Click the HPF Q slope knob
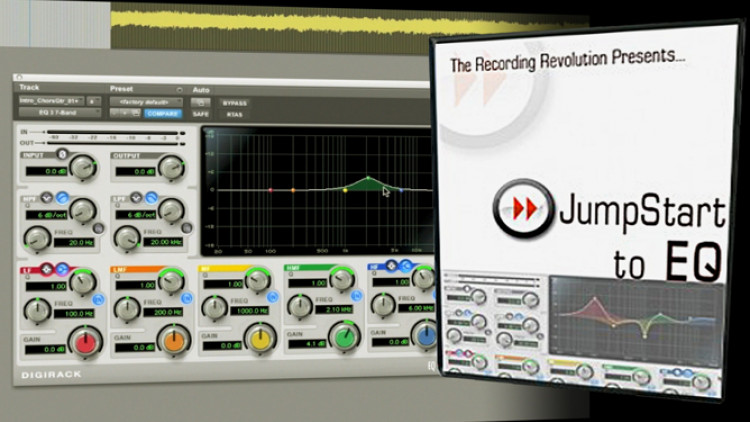The image size is (750, 422). tap(82, 211)
